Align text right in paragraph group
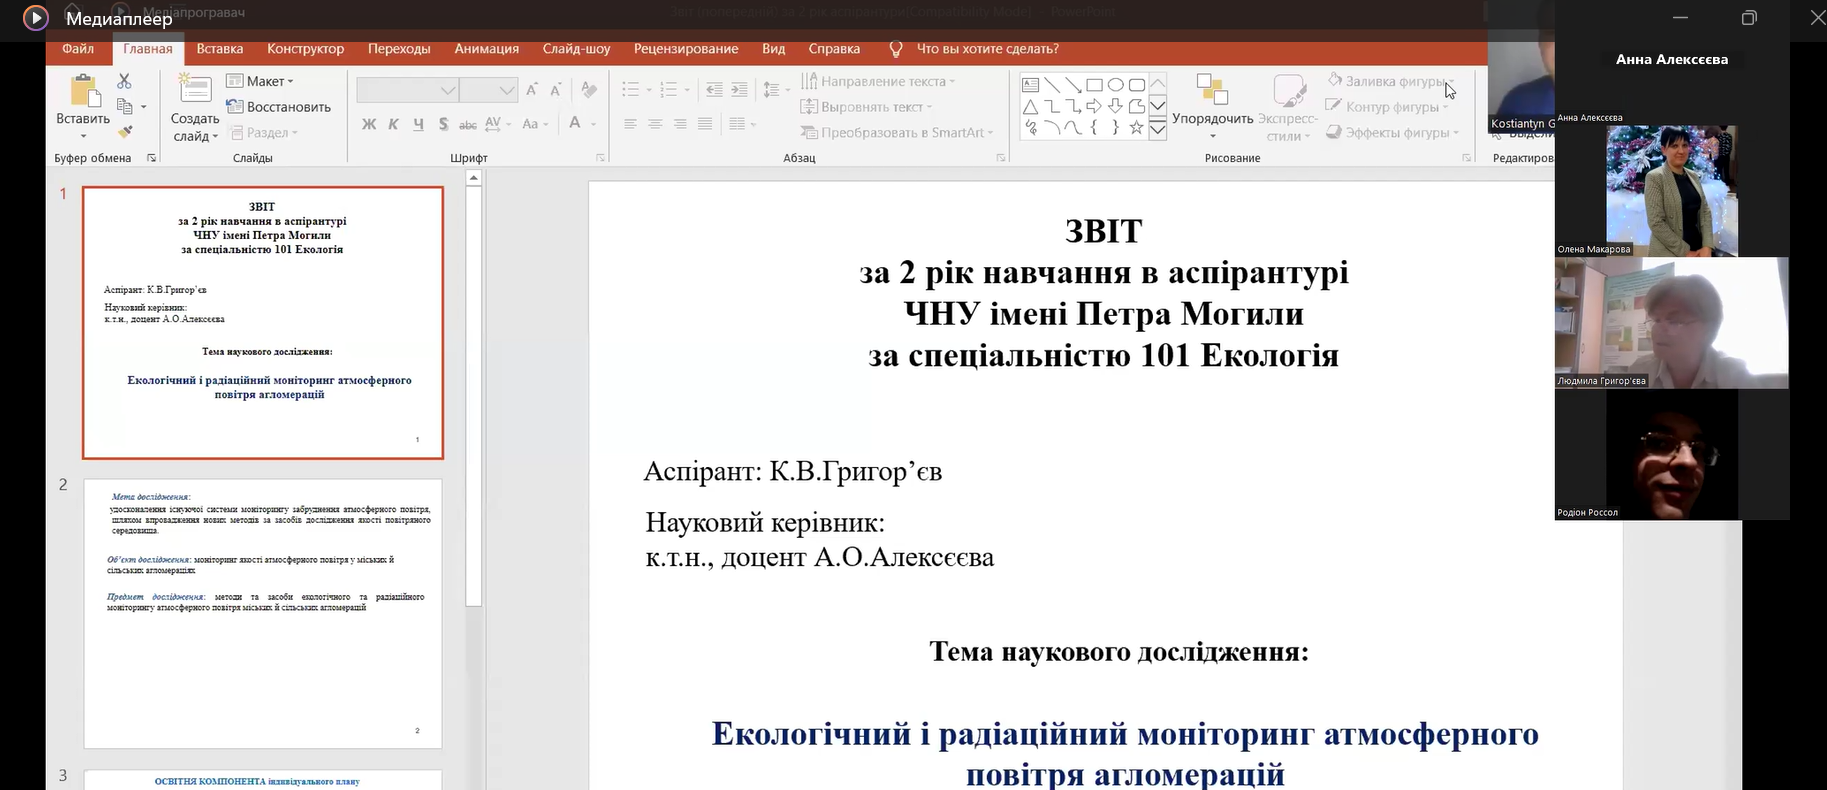This screenshot has height=790, width=1827. [680, 124]
